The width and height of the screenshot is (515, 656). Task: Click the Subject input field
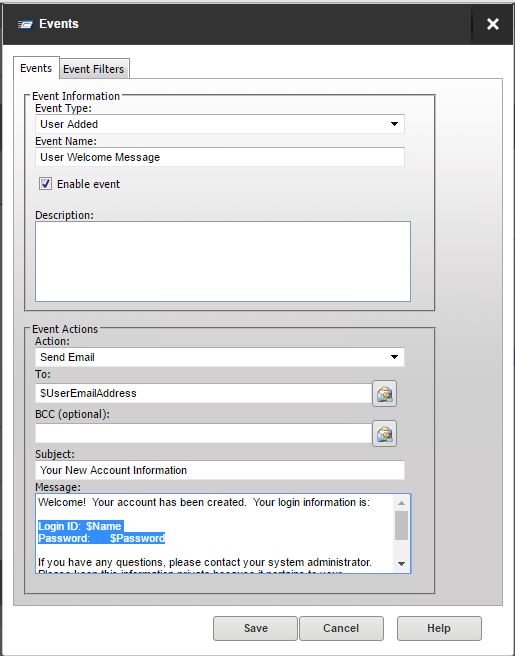pos(220,470)
